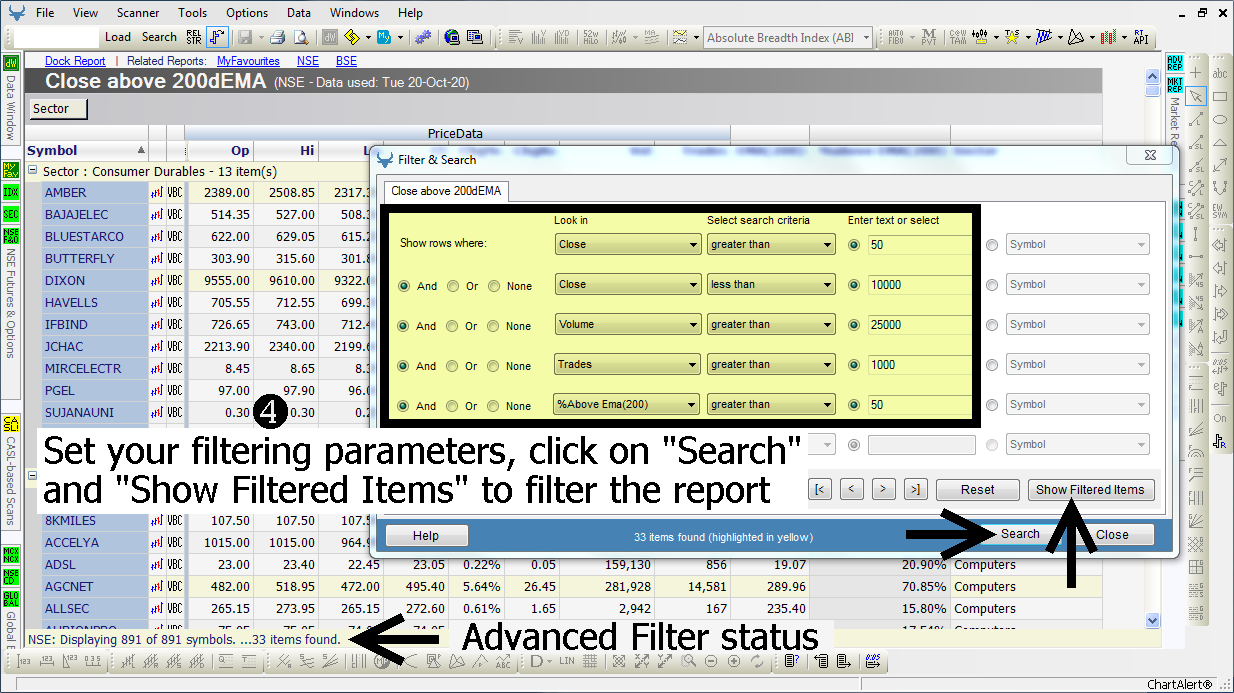The image size is (1234, 693).
Task: Click the LIN scale icon in bottom toolbar
Action: point(566,661)
